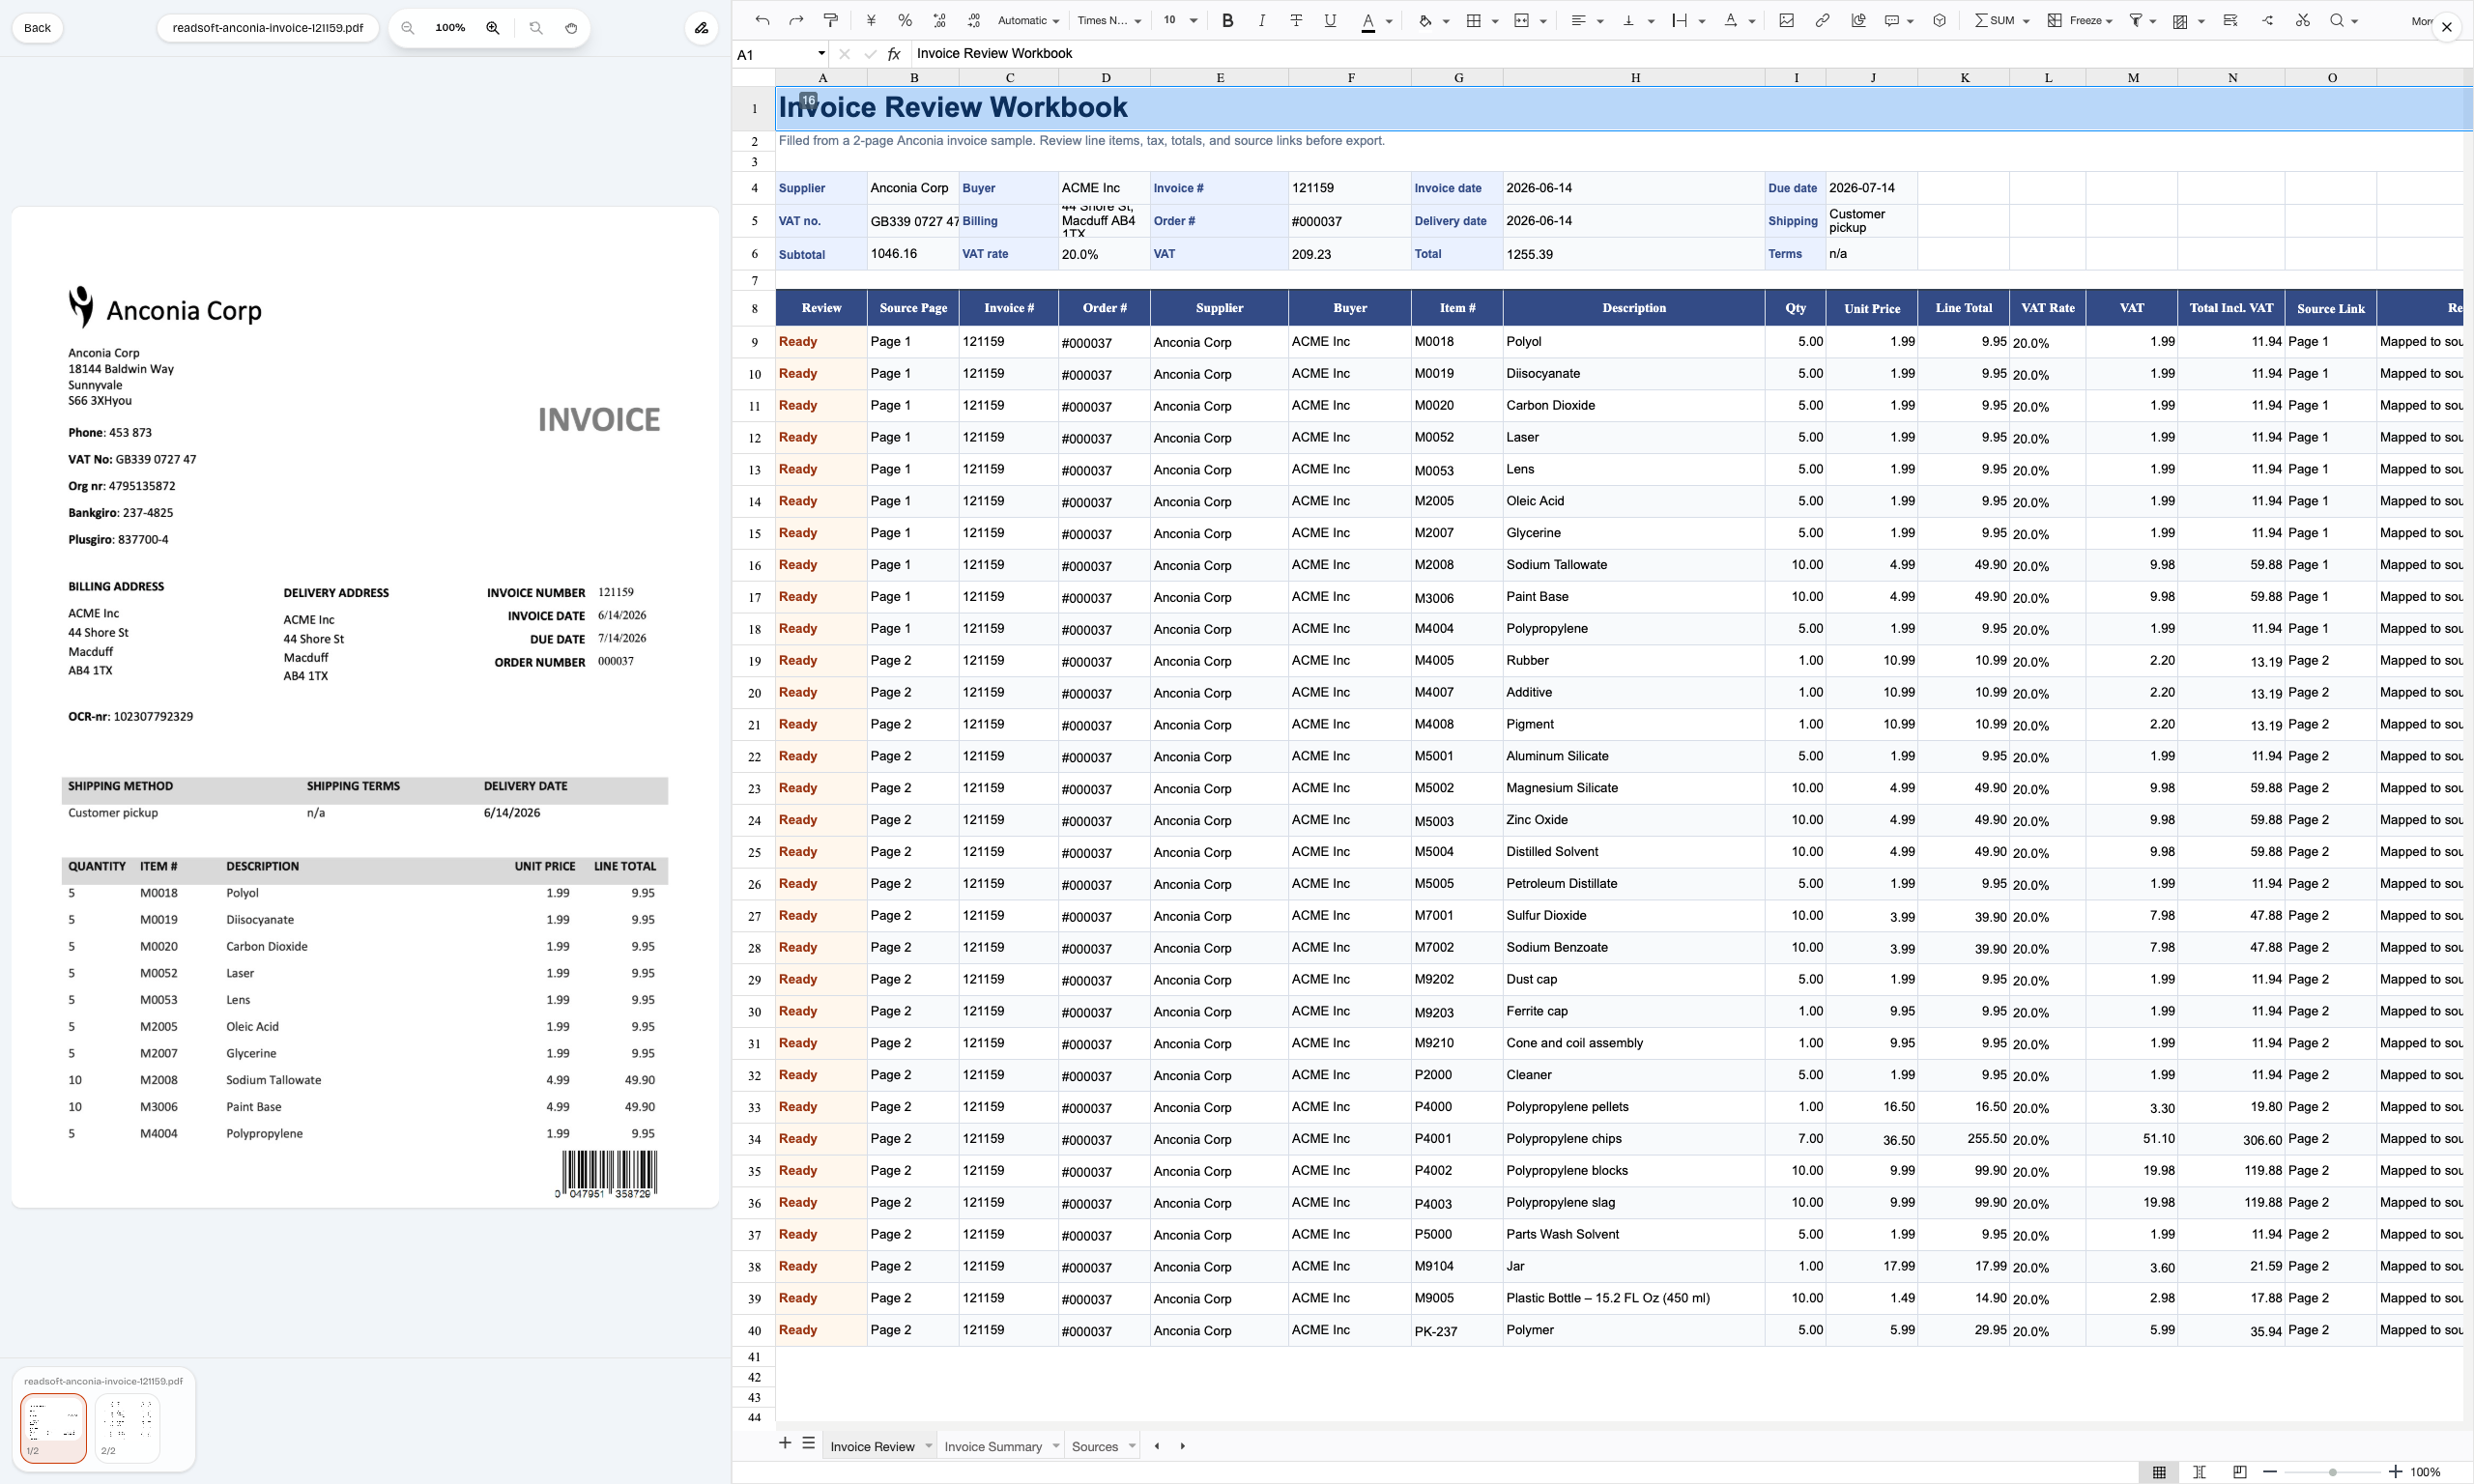
Task: Open the search magnifier tool
Action: point(2337,20)
